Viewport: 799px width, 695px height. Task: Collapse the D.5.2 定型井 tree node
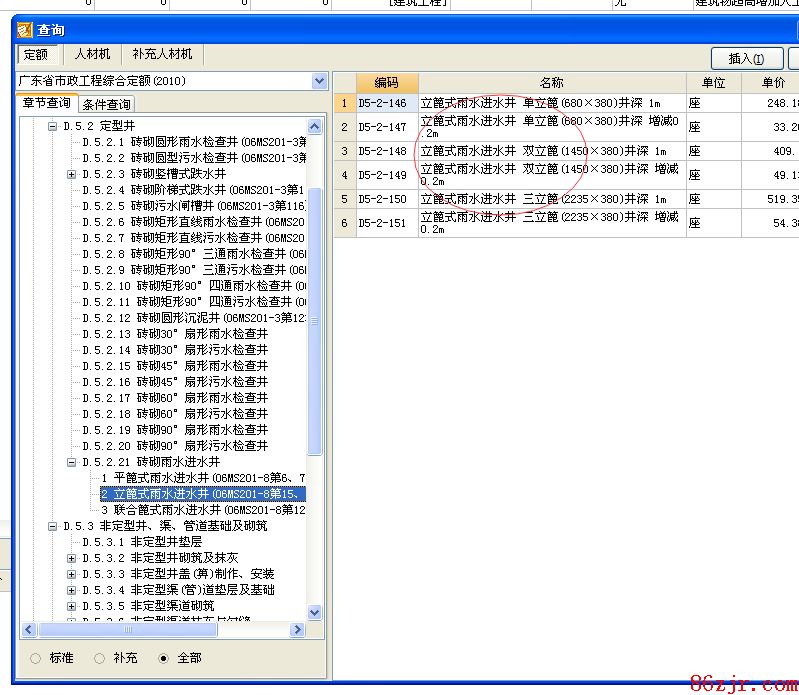click(52, 126)
